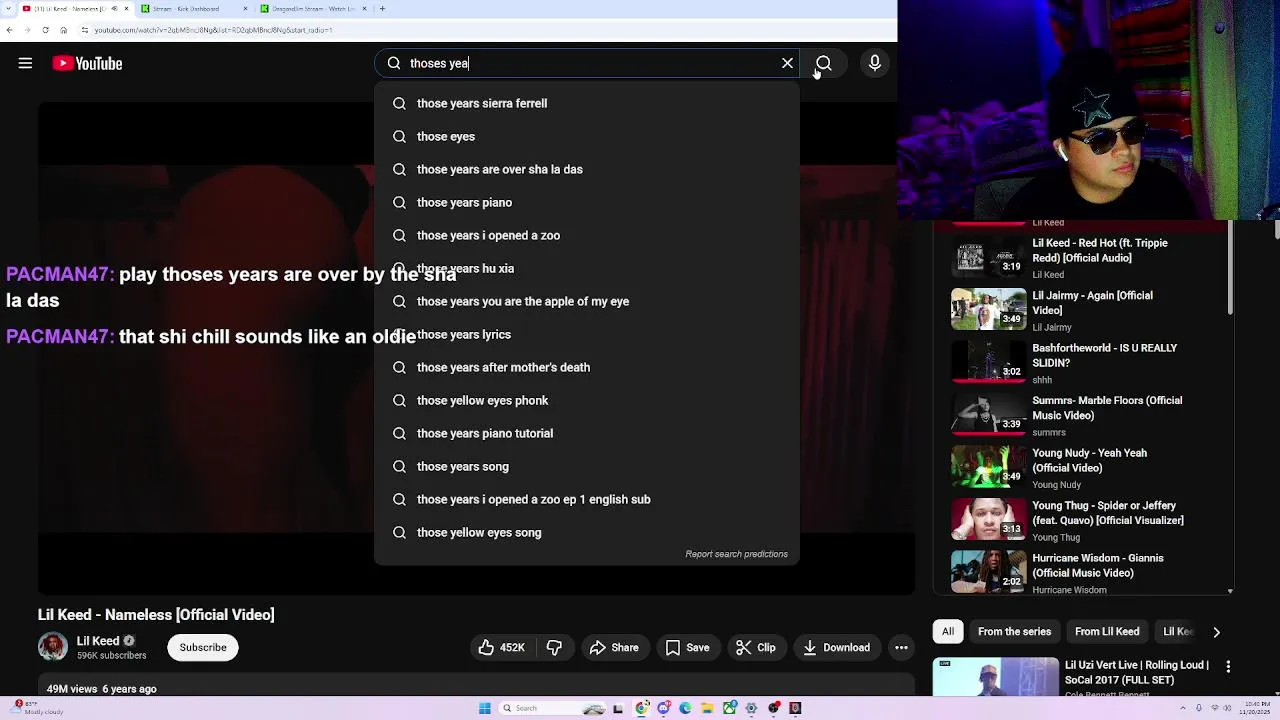Choose suggestion 'those years piano'
1280x720 pixels.
click(x=587, y=202)
